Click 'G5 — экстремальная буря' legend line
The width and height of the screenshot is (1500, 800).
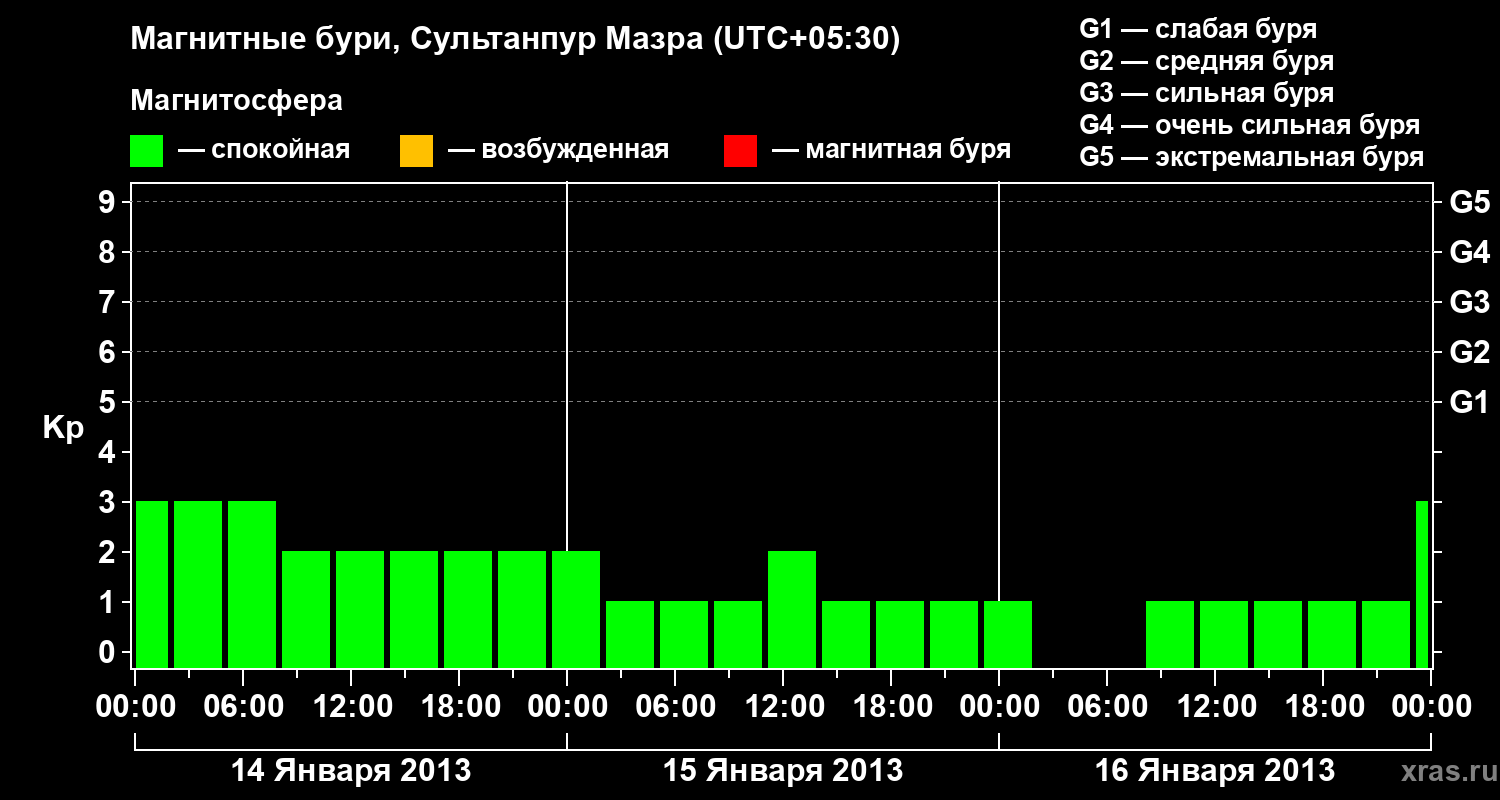[x=1252, y=158]
